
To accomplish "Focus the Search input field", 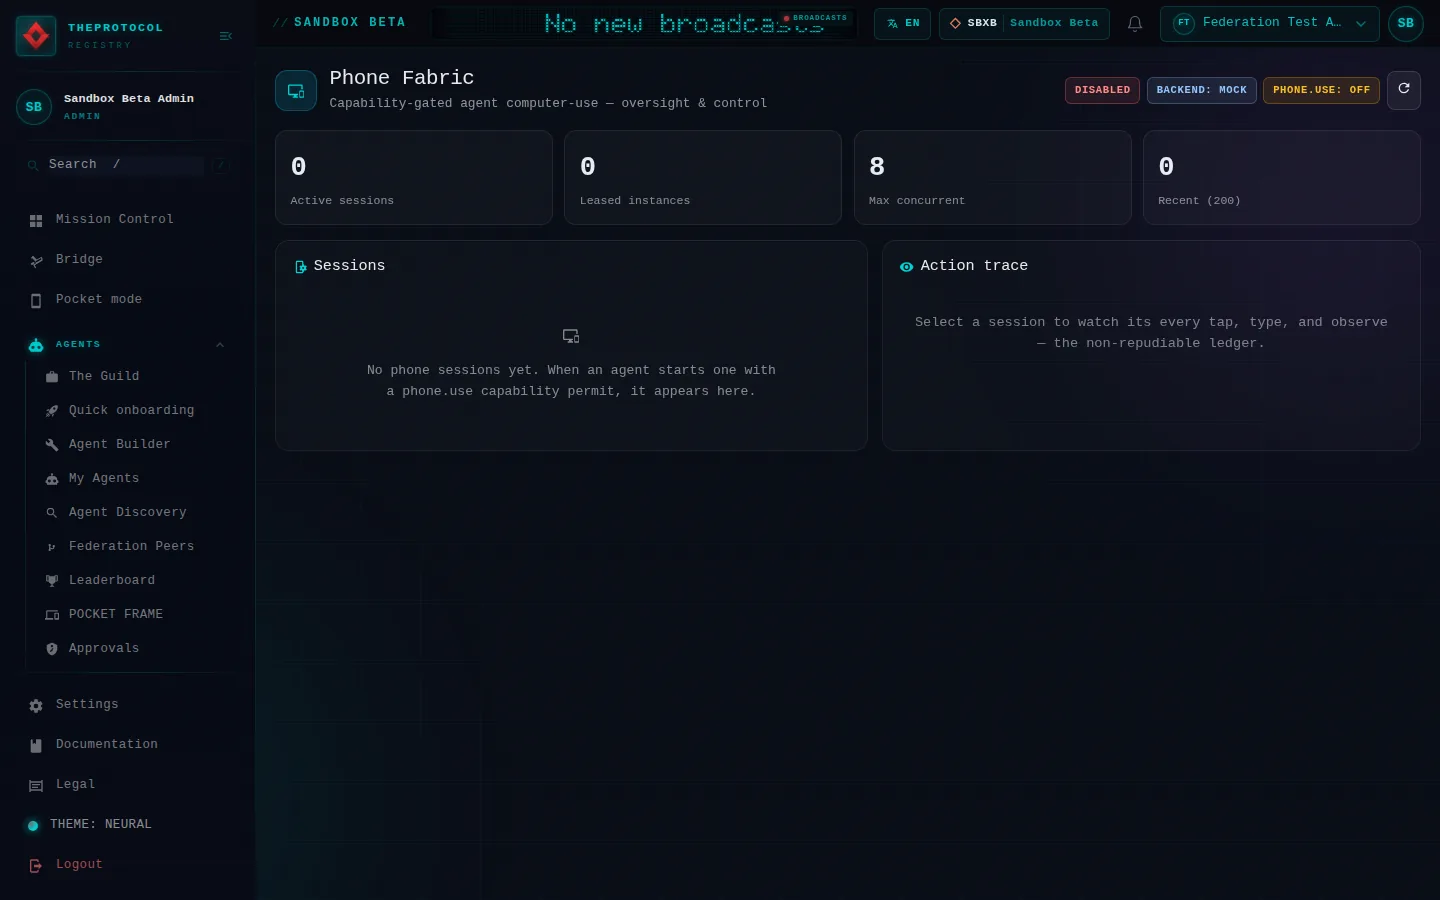I will [126, 164].
